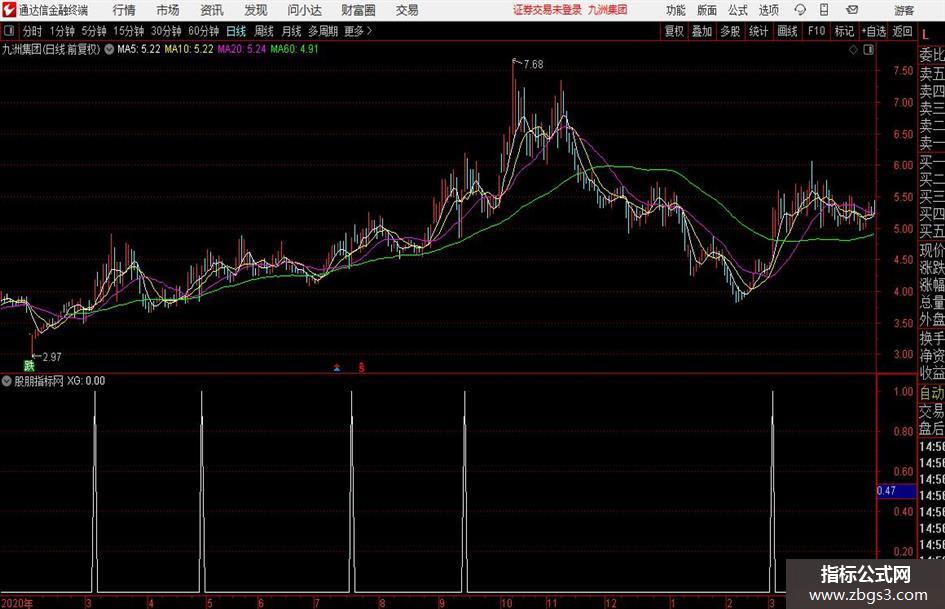Click the 返回 back button
The image size is (945, 609).
(x=902, y=31)
